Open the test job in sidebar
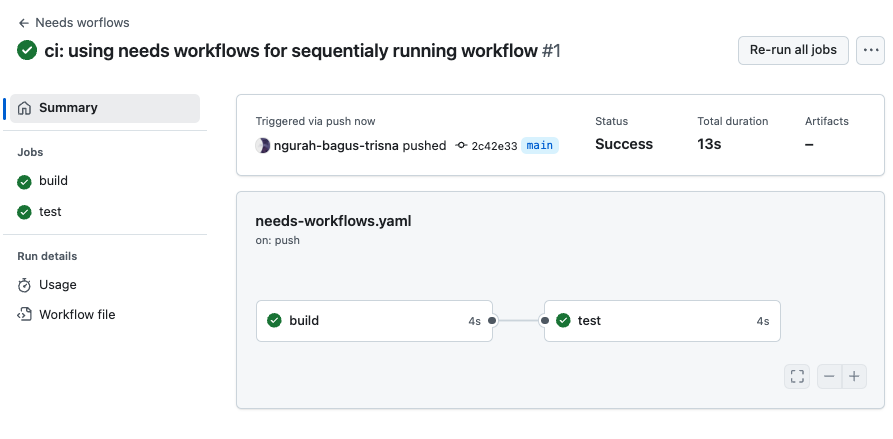Image resolution: width=893 pixels, height=439 pixels. pos(50,212)
